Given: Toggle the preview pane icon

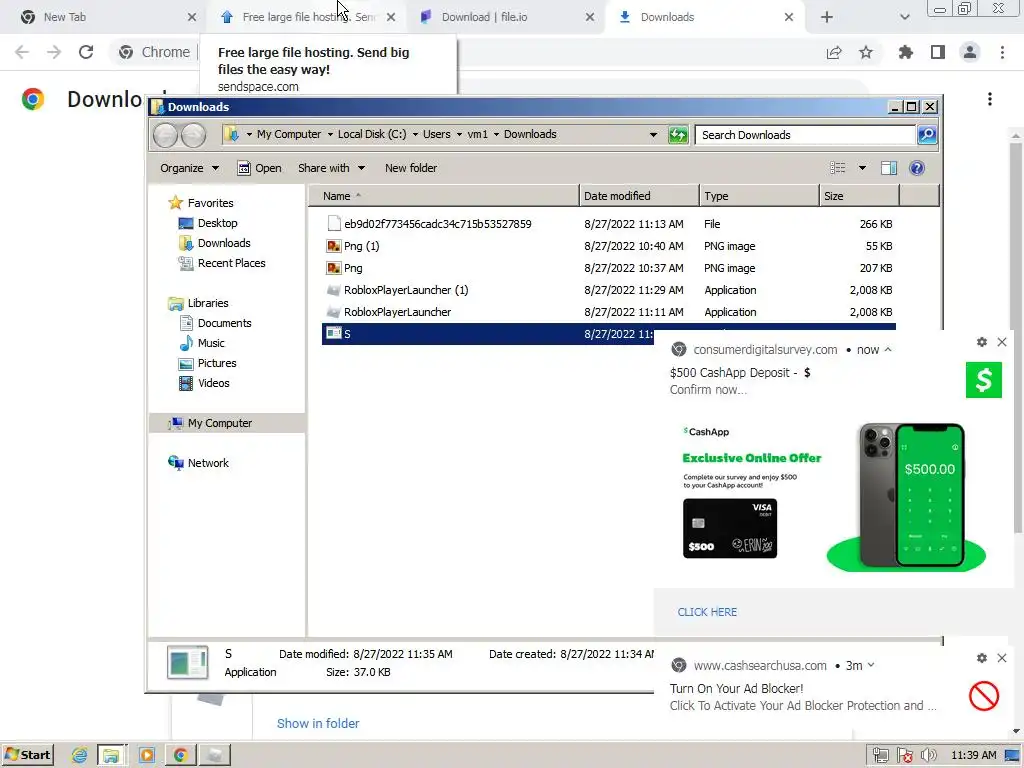Looking at the screenshot, I should coord(889,168).
